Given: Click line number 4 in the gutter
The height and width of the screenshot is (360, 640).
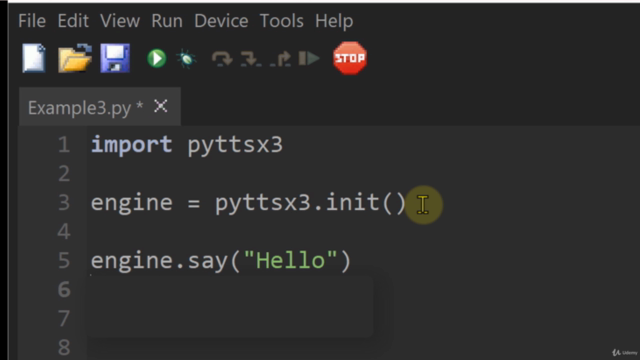Looking at the screenshot, I should pyautogui.click(x=64, y=232).
